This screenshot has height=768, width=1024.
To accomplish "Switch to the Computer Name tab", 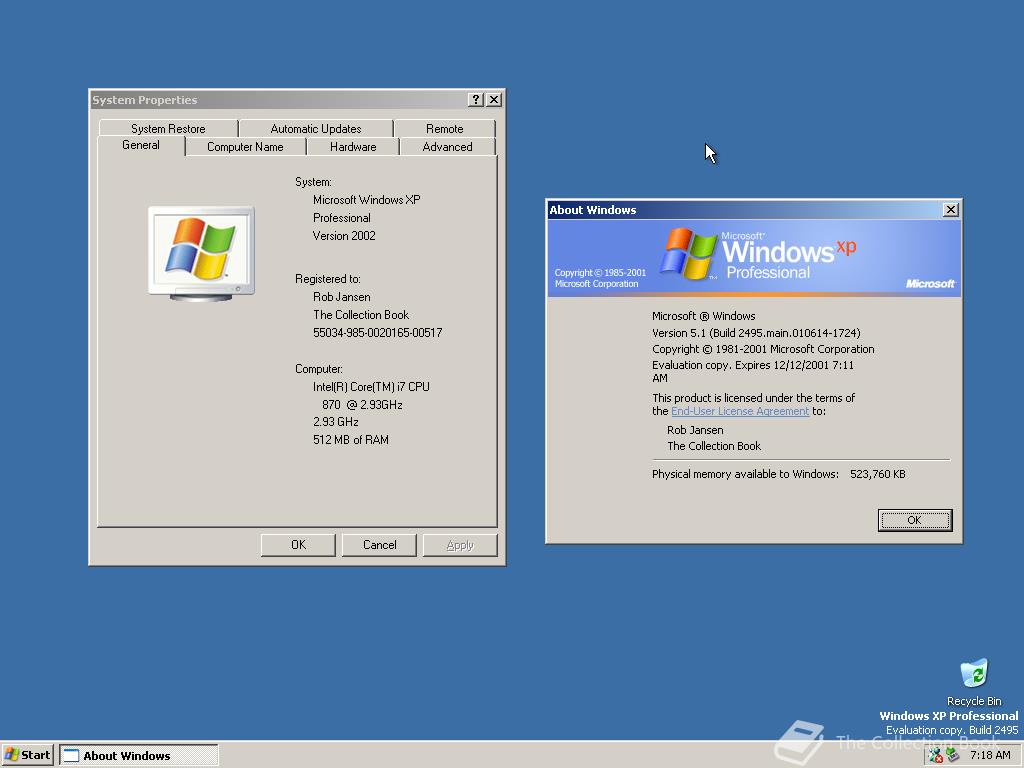I will tap(245, 146).
